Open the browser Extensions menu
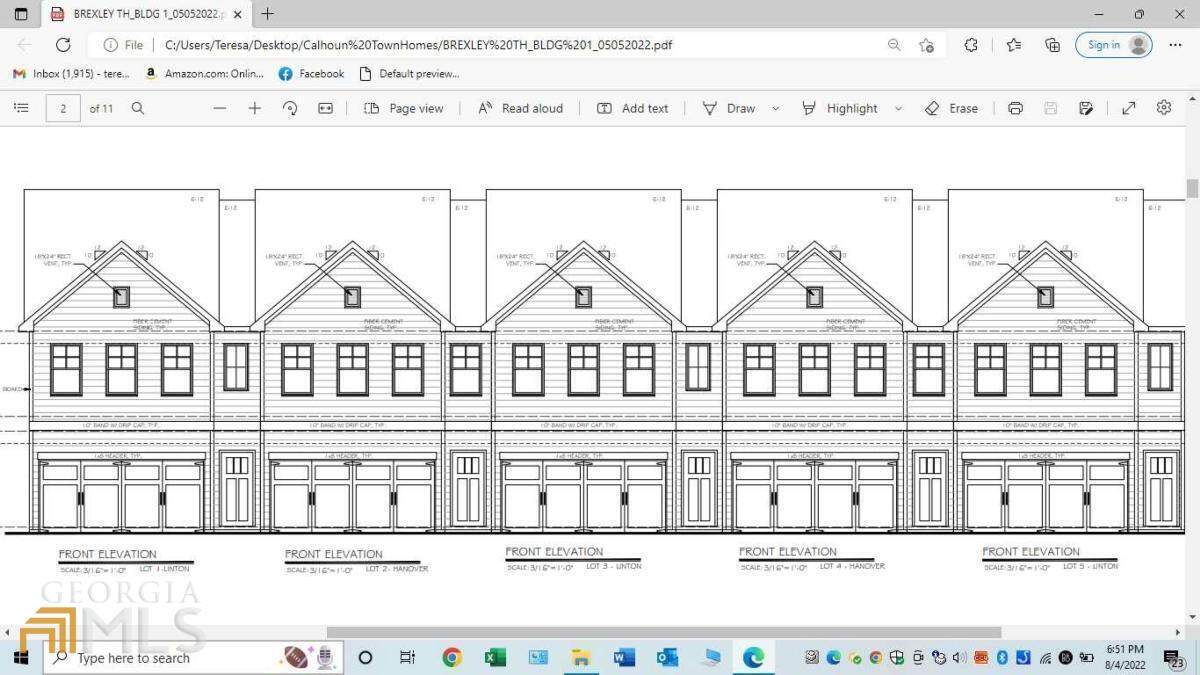The image size is (1200, 675). point(971,45)
